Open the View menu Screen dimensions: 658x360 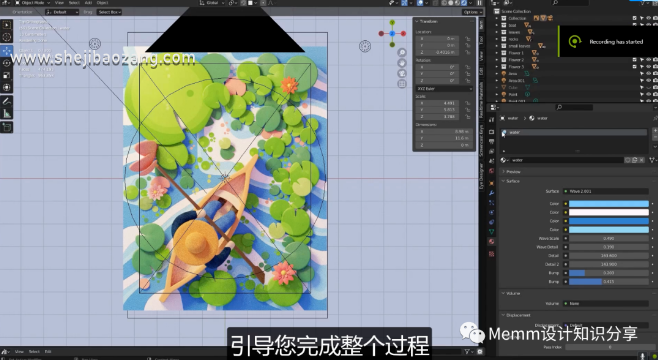[60, 3]
